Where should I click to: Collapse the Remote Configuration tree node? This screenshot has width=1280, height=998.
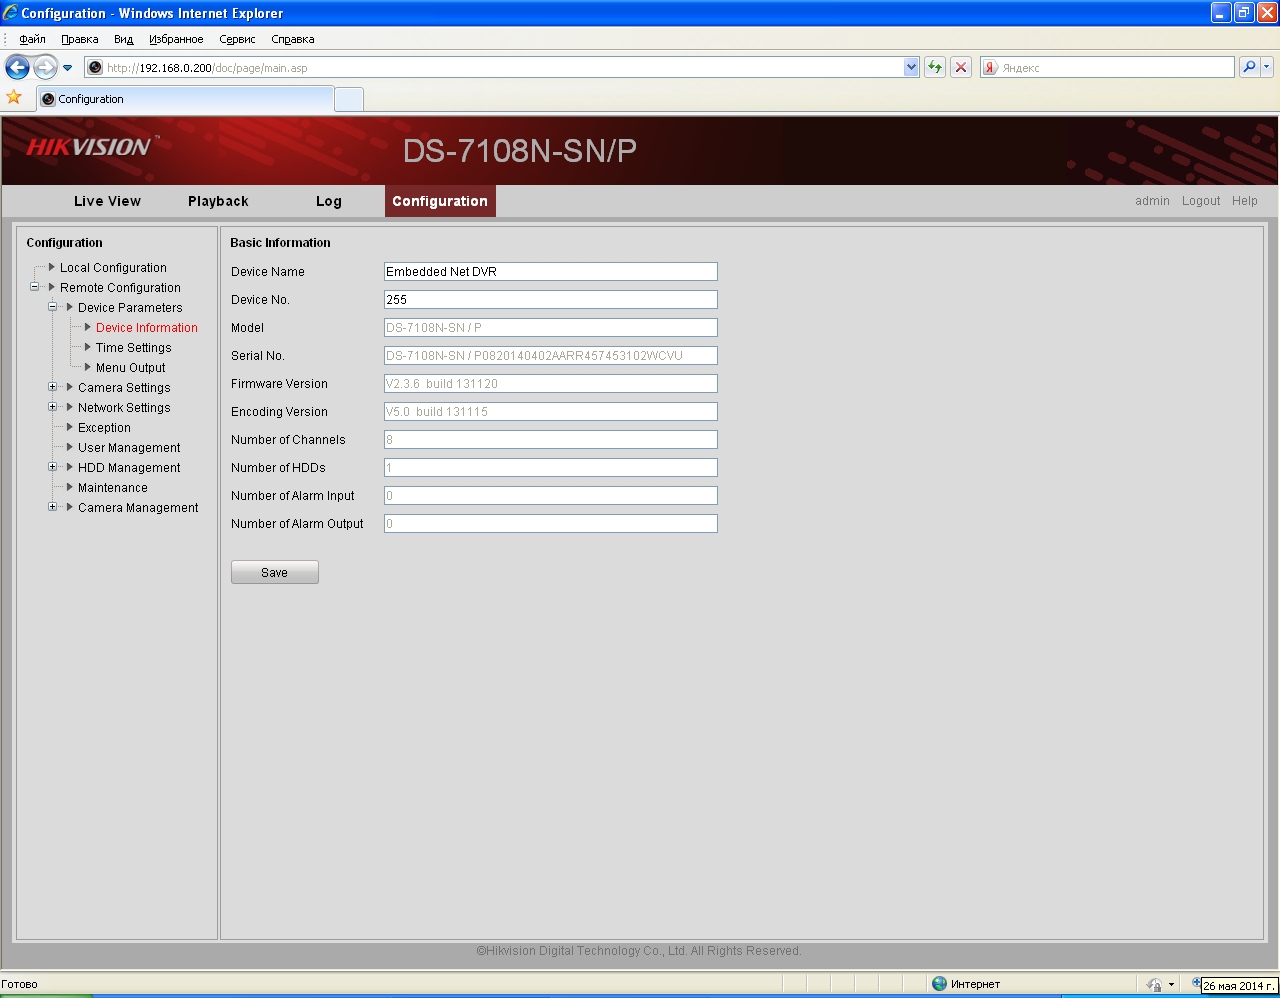coord(35,287)
